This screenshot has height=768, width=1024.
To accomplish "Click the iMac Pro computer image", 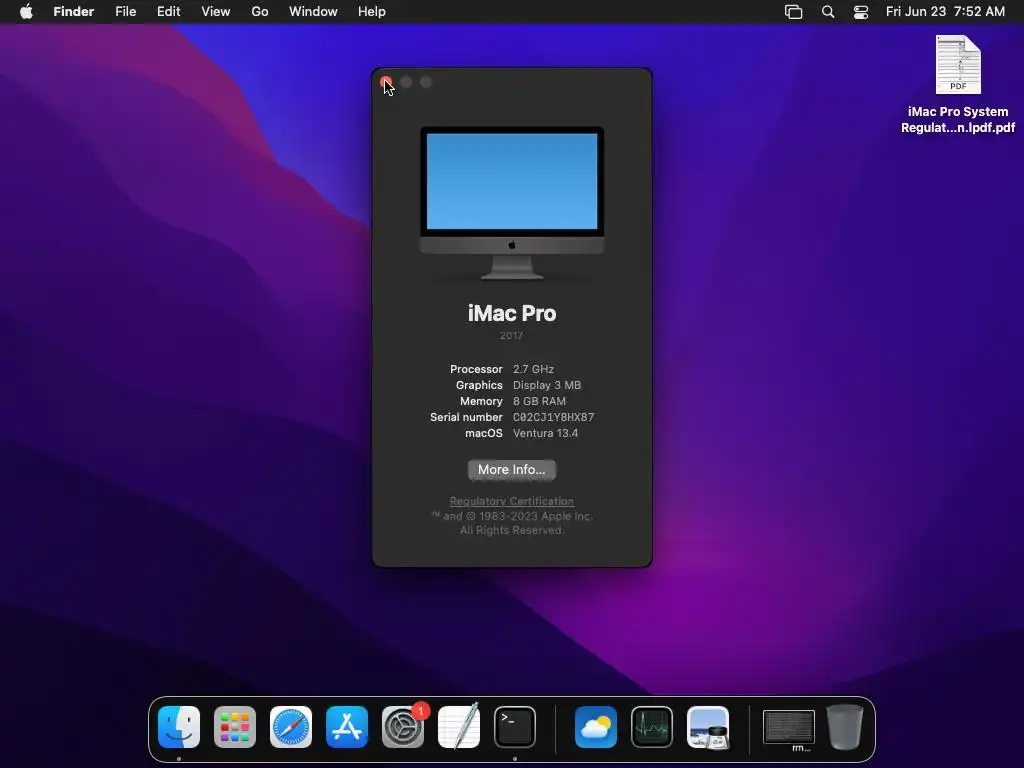I will (x=512, y=203).
